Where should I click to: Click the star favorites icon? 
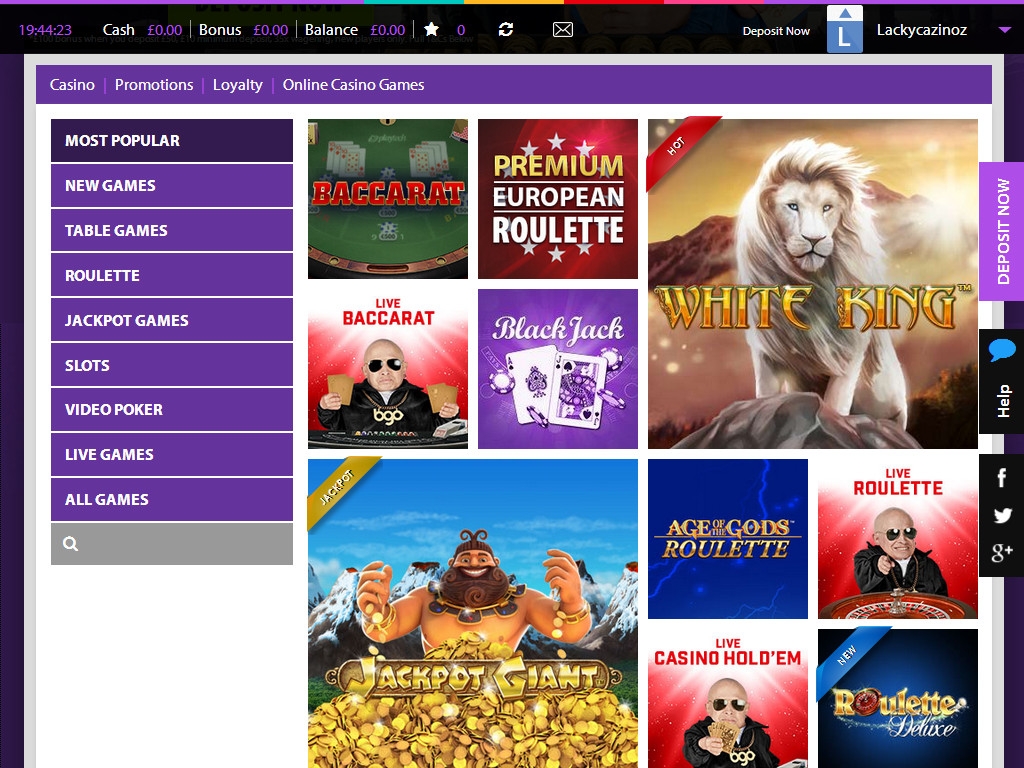point(431,30)
